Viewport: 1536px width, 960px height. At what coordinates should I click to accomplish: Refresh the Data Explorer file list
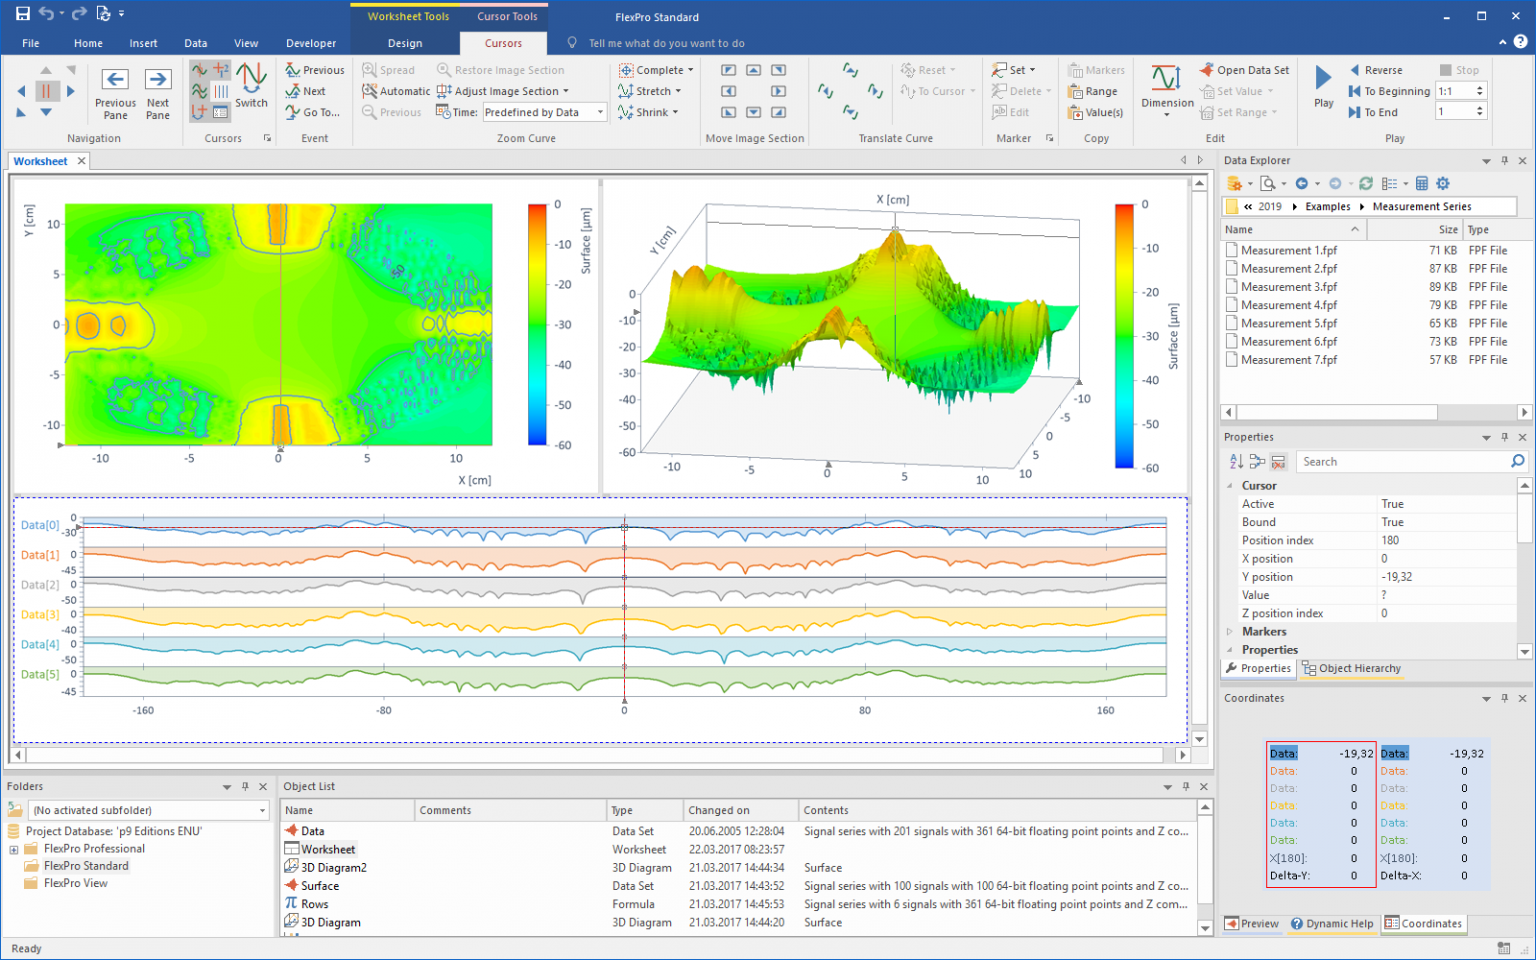pyautogui.click(x=1366, y=183)
